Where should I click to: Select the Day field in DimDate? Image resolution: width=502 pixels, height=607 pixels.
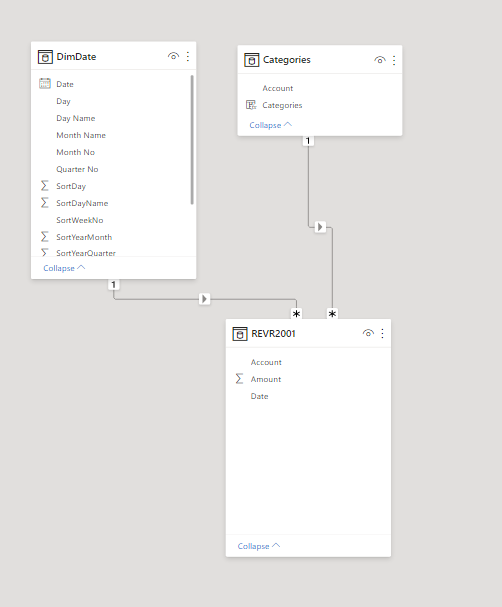click(x=63, y=101)
